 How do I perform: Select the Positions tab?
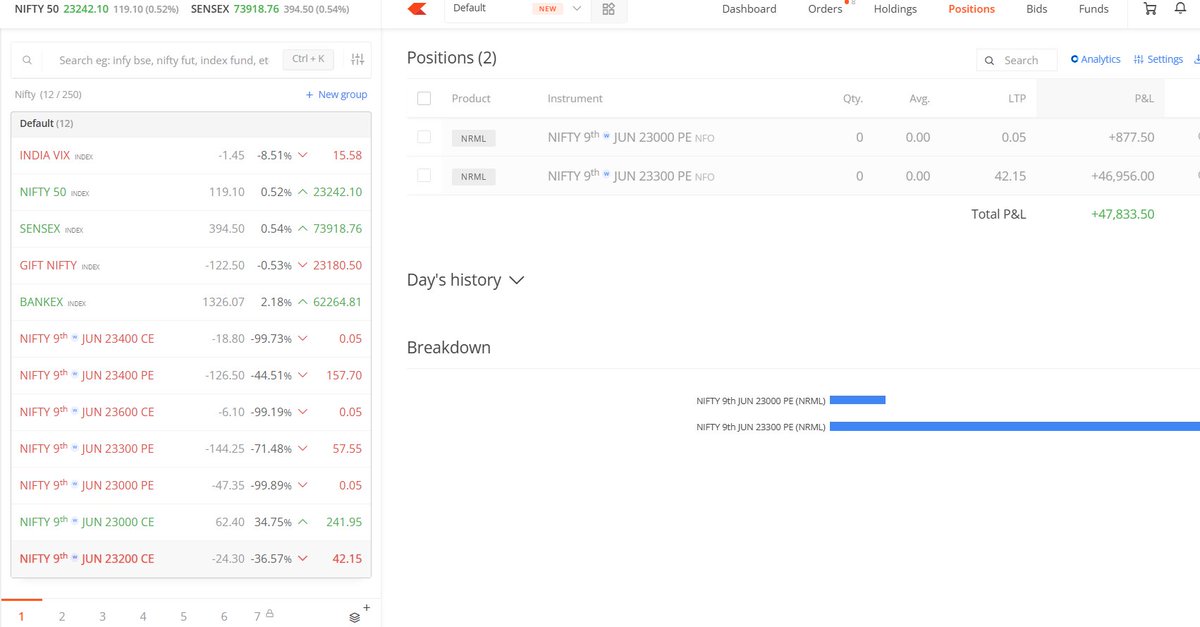tap(971, 9)
